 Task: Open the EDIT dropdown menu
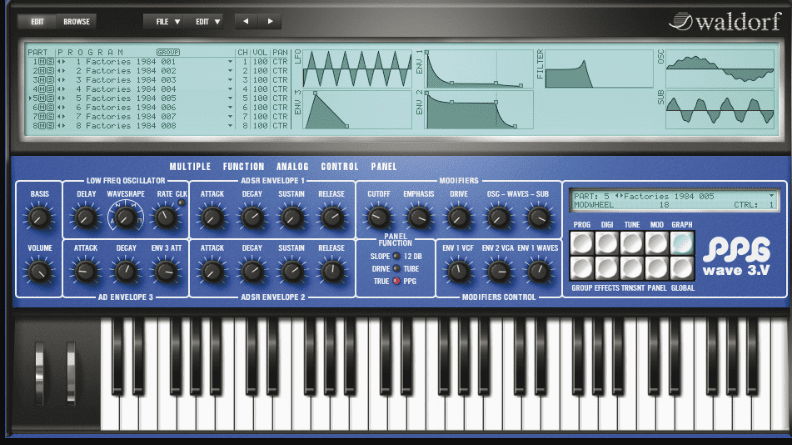click(x=208, y=21)
